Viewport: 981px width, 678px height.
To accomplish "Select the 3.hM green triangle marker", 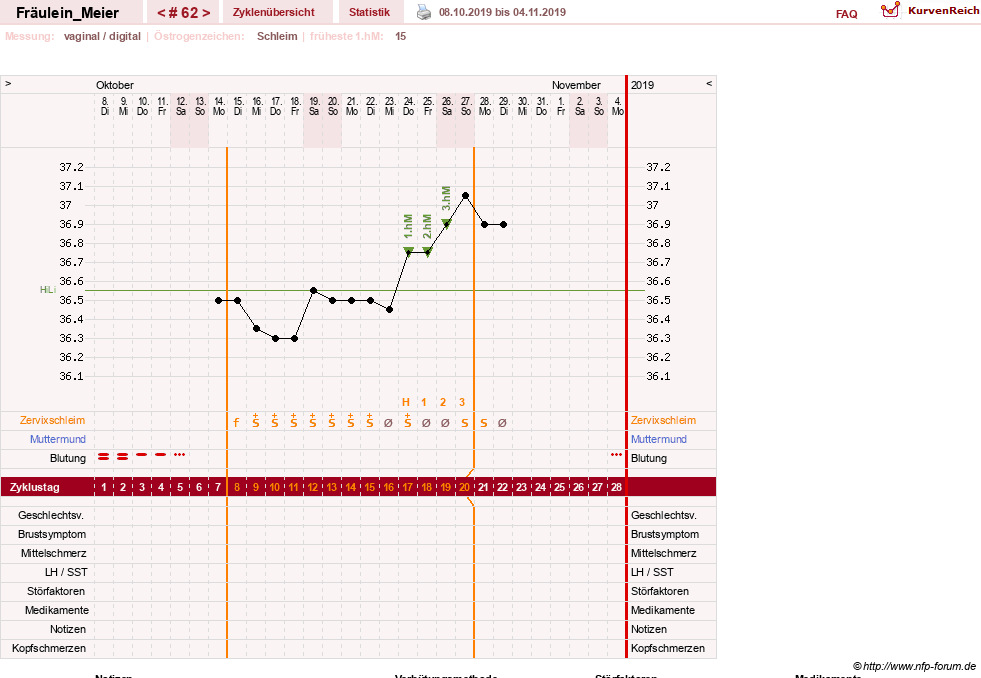I will (x=446, y=223).
